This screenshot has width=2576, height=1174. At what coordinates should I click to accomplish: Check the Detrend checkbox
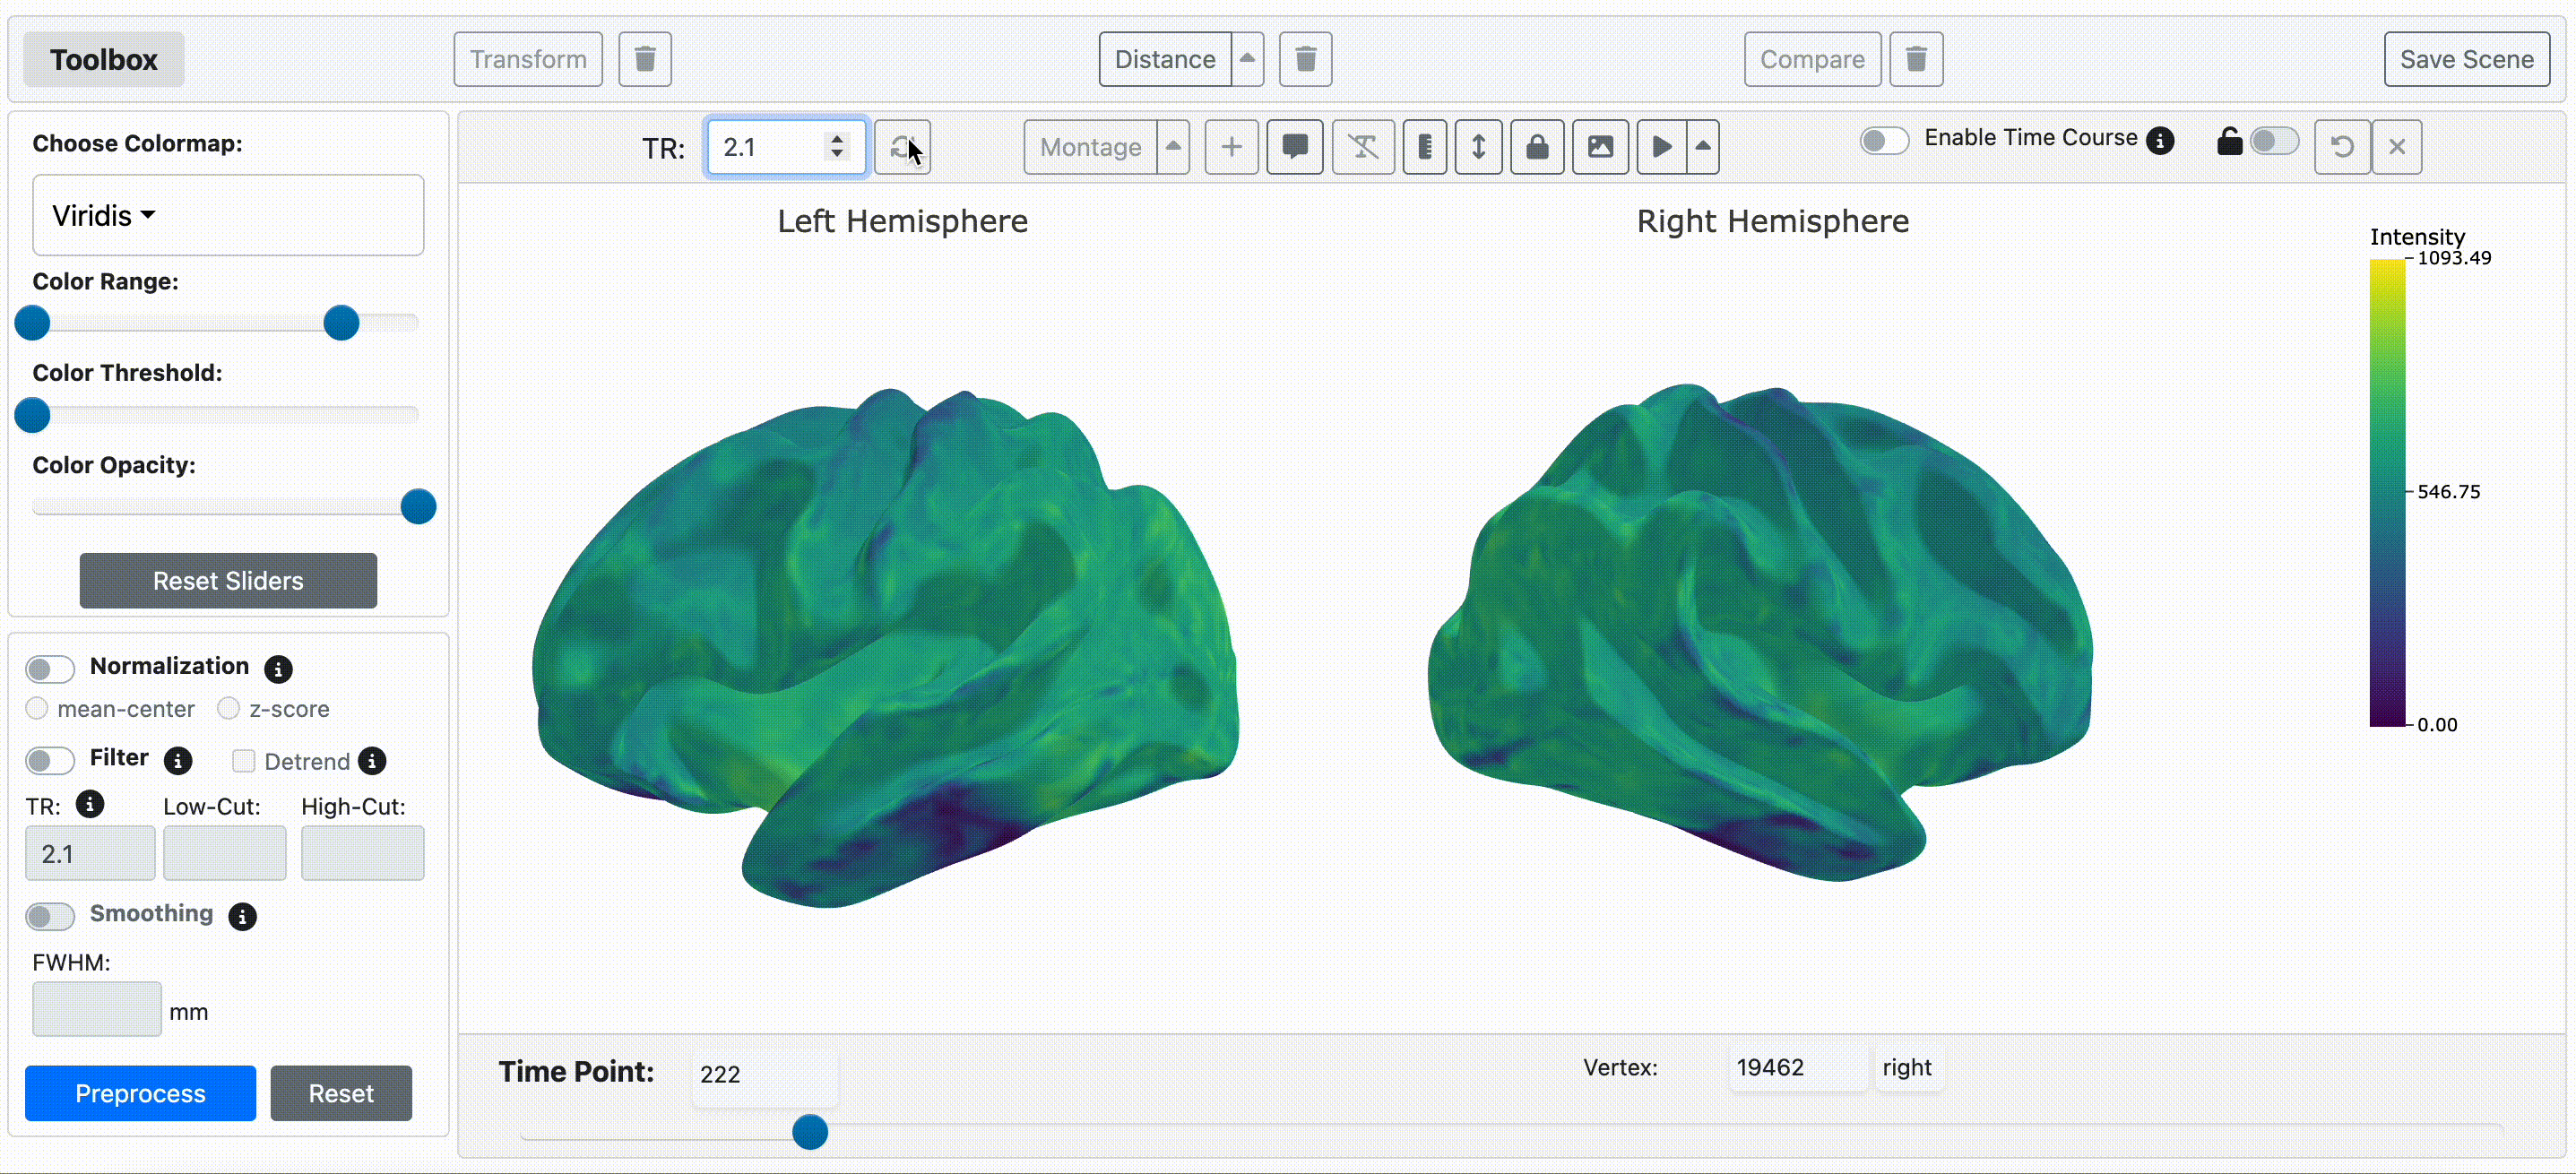click(243, 761)
